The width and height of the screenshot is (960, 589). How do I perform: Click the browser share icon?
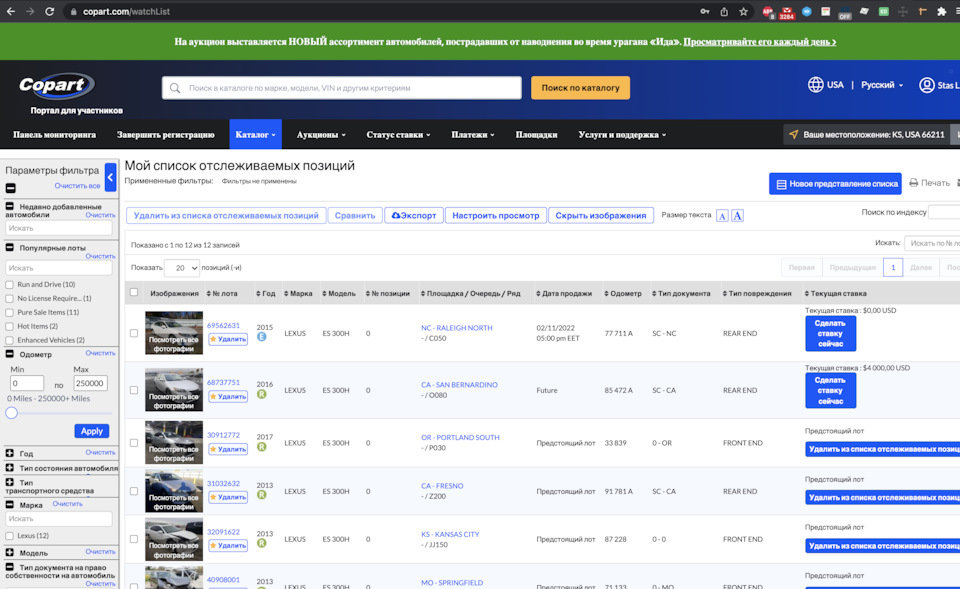pyautogui.click(x=724, y=11)
